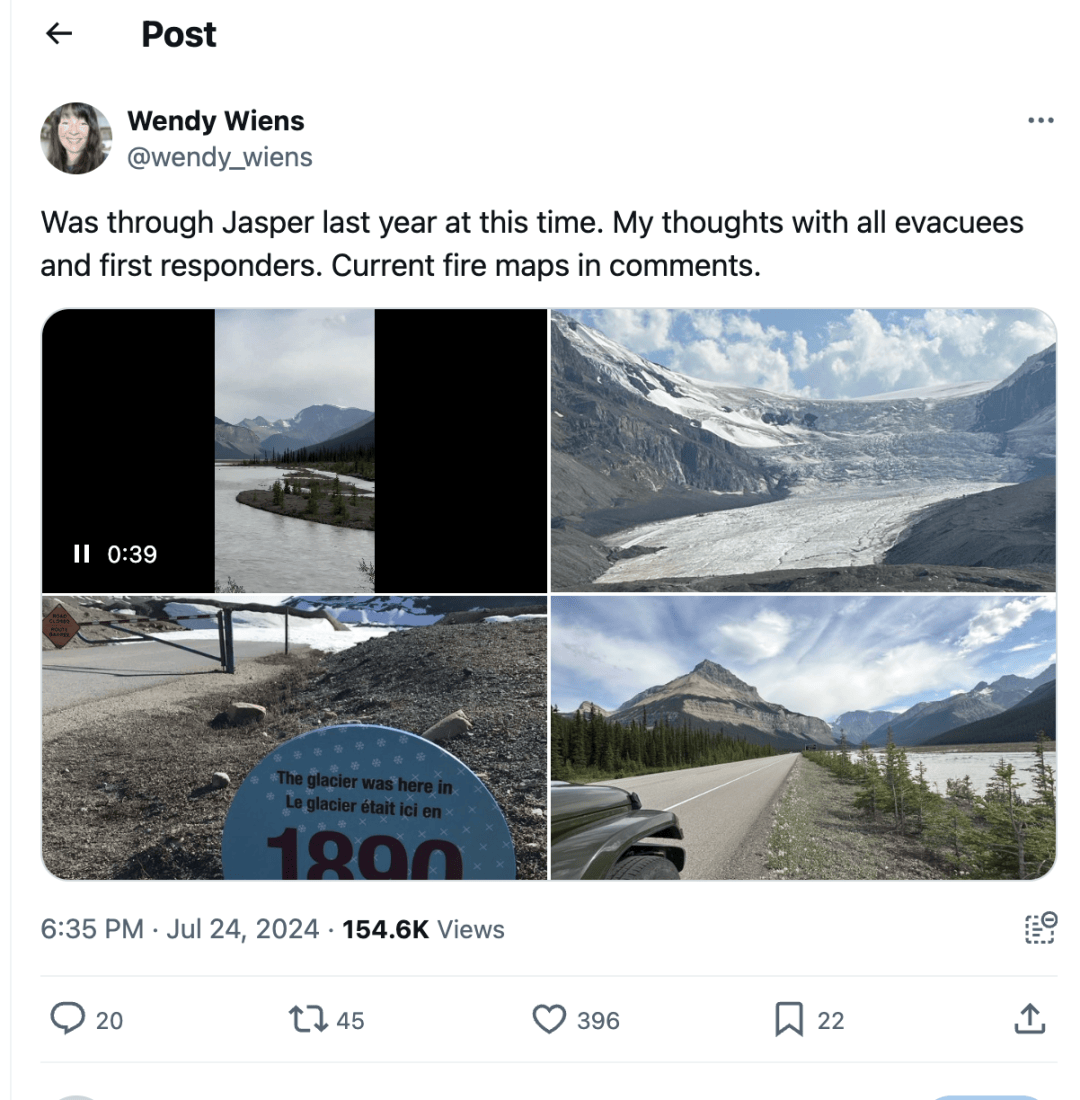This screenshot has height=1100, width=1080.
Task: Open the glacier landscape photo
Action: click(x=803, y=450)
